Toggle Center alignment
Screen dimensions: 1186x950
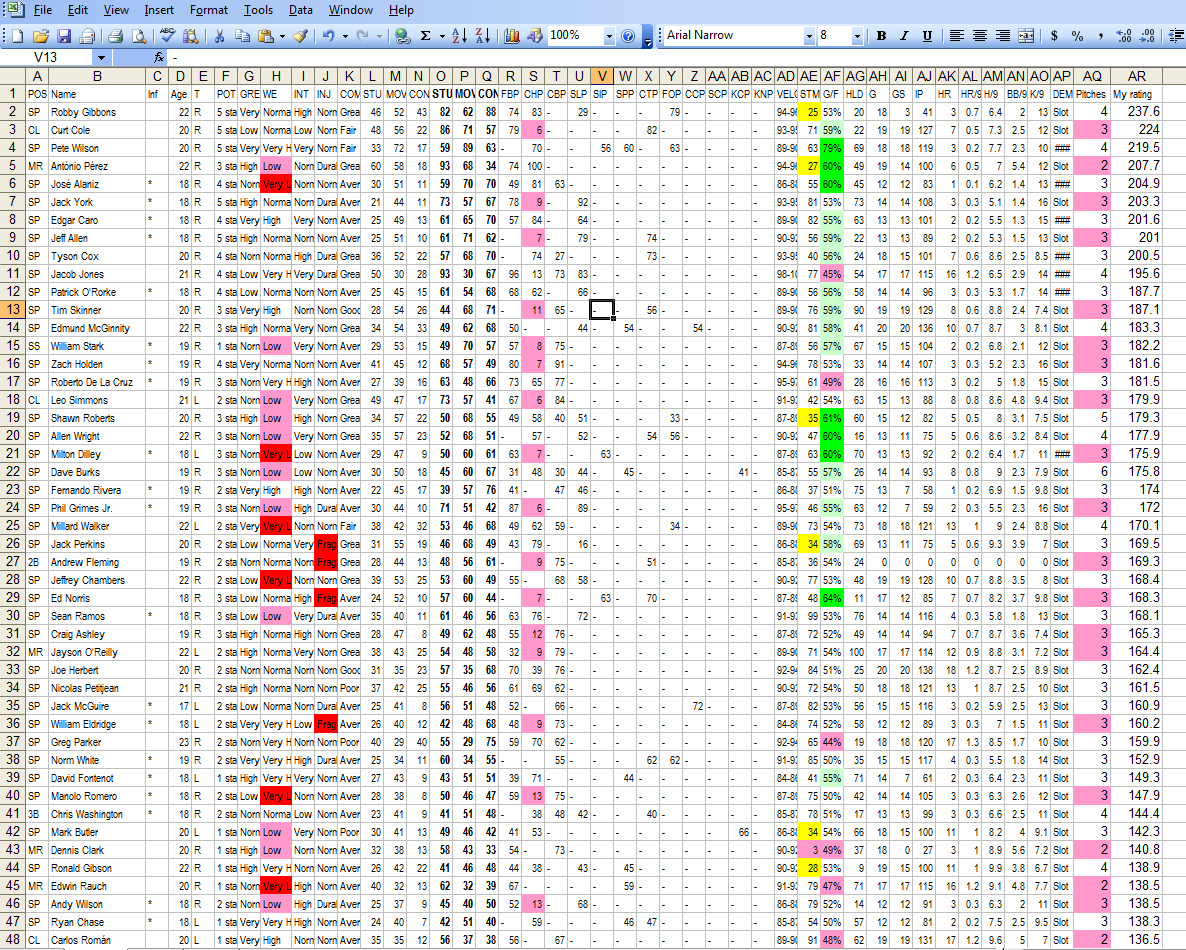point(980,36)
